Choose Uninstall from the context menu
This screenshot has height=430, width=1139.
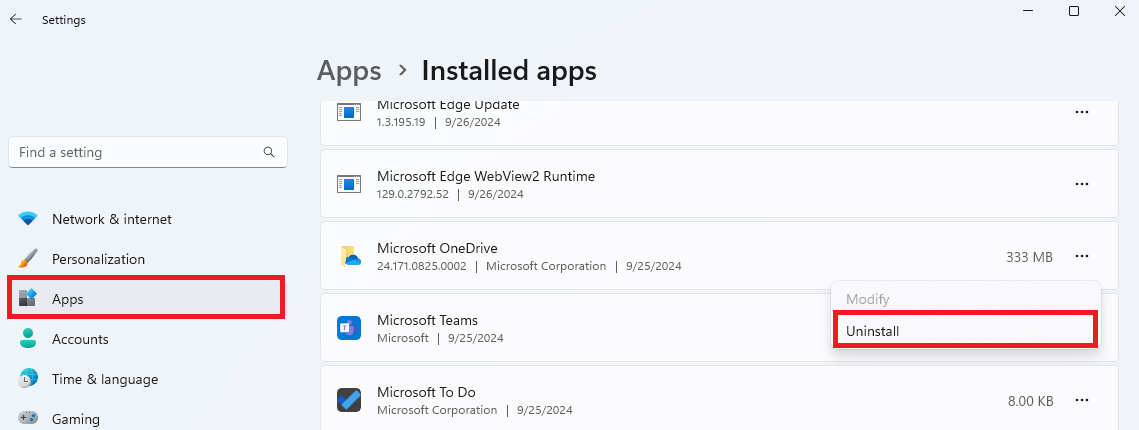965,330
